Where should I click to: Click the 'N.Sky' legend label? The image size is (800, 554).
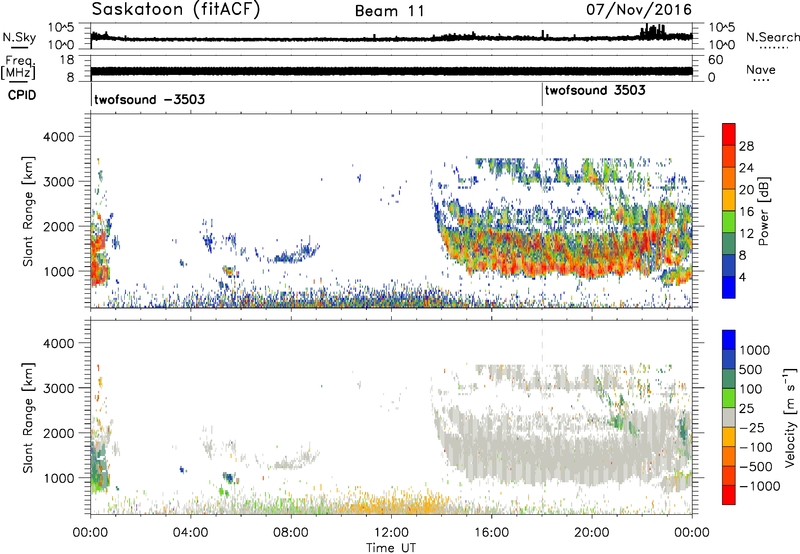(x=19, y=37)
